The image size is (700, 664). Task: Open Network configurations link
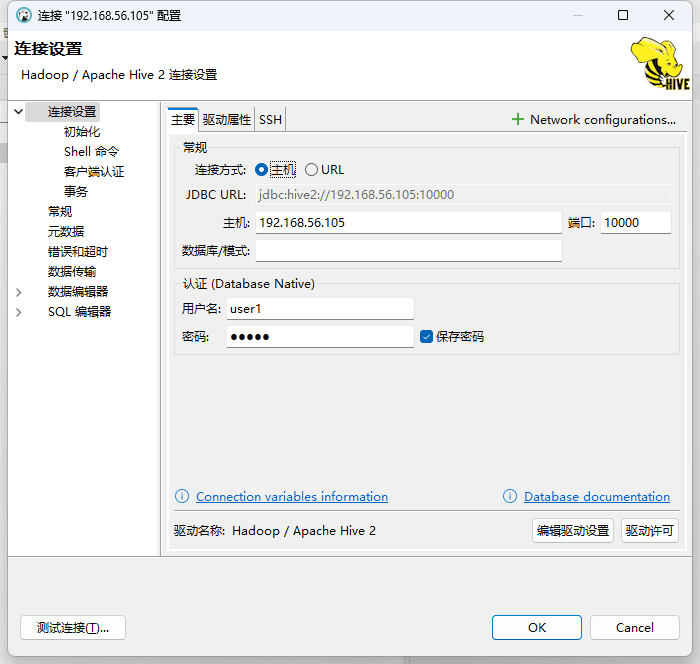(603, 120)
